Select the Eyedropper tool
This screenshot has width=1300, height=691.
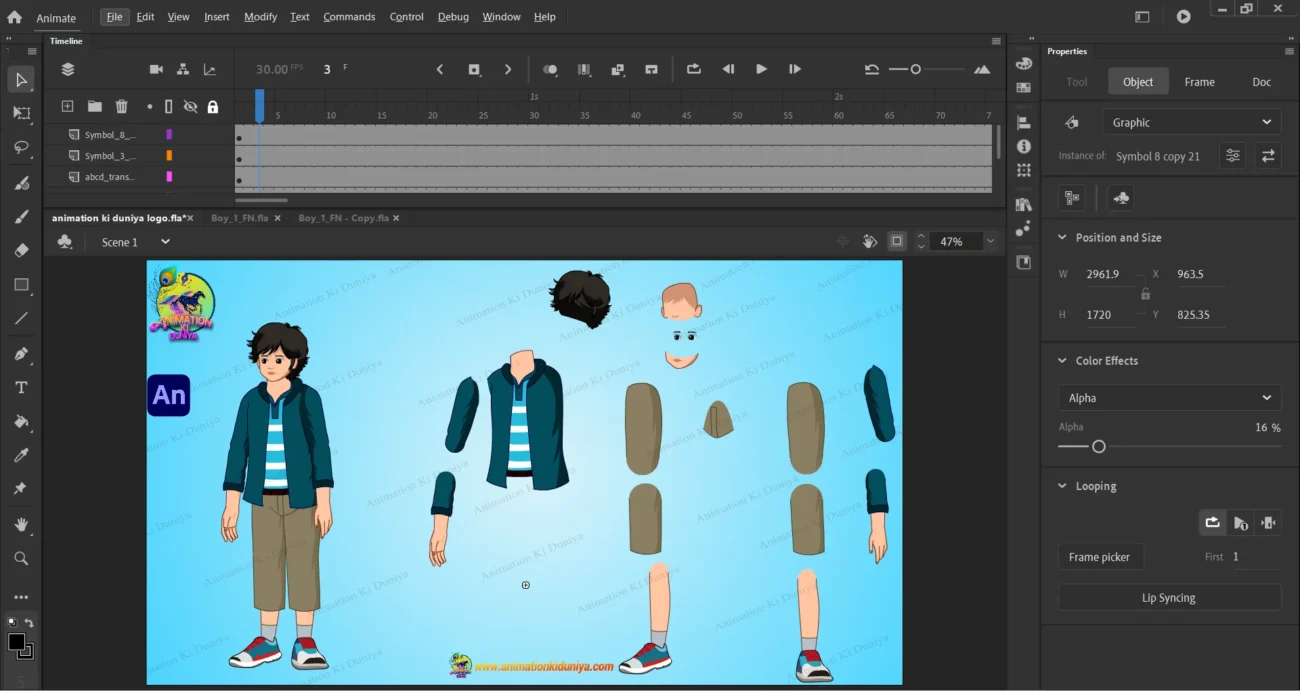coord(21,456)
